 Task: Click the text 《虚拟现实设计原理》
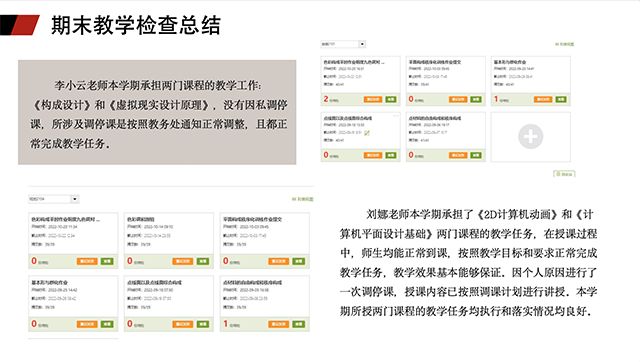pyautogui.click(x=161, y=105)
